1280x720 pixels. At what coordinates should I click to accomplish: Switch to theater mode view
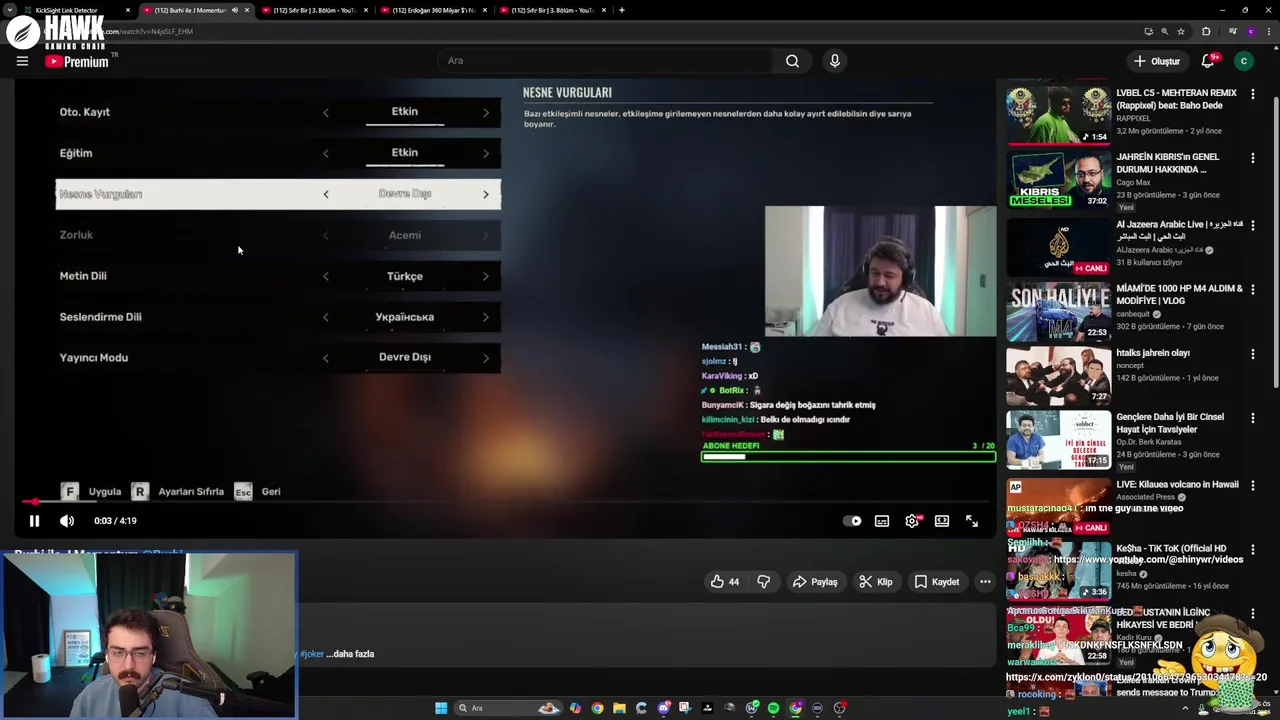(x=942, y=521)
